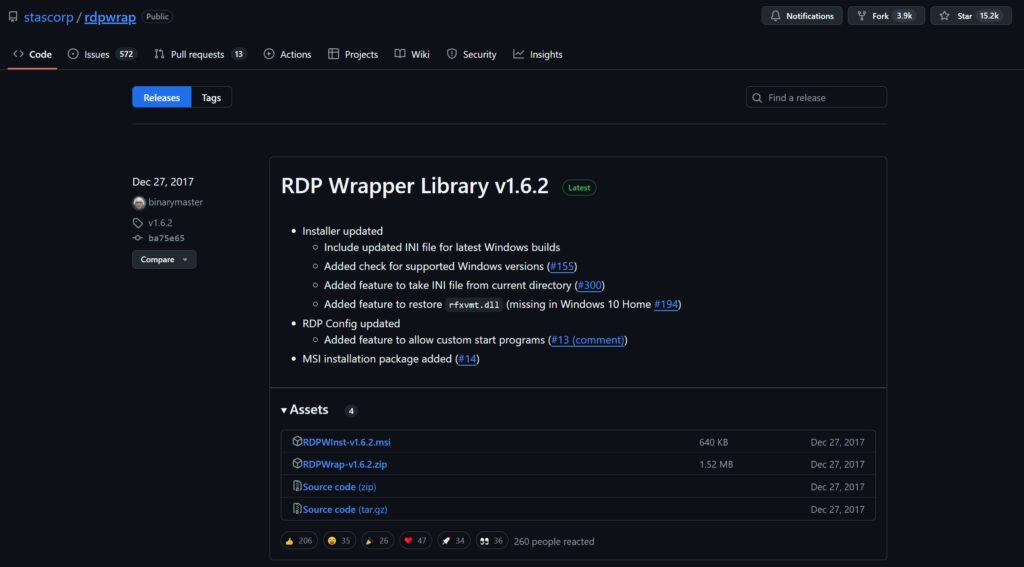
Task: Open binarymaster's profile avatar
Action: tap(138, 202)
